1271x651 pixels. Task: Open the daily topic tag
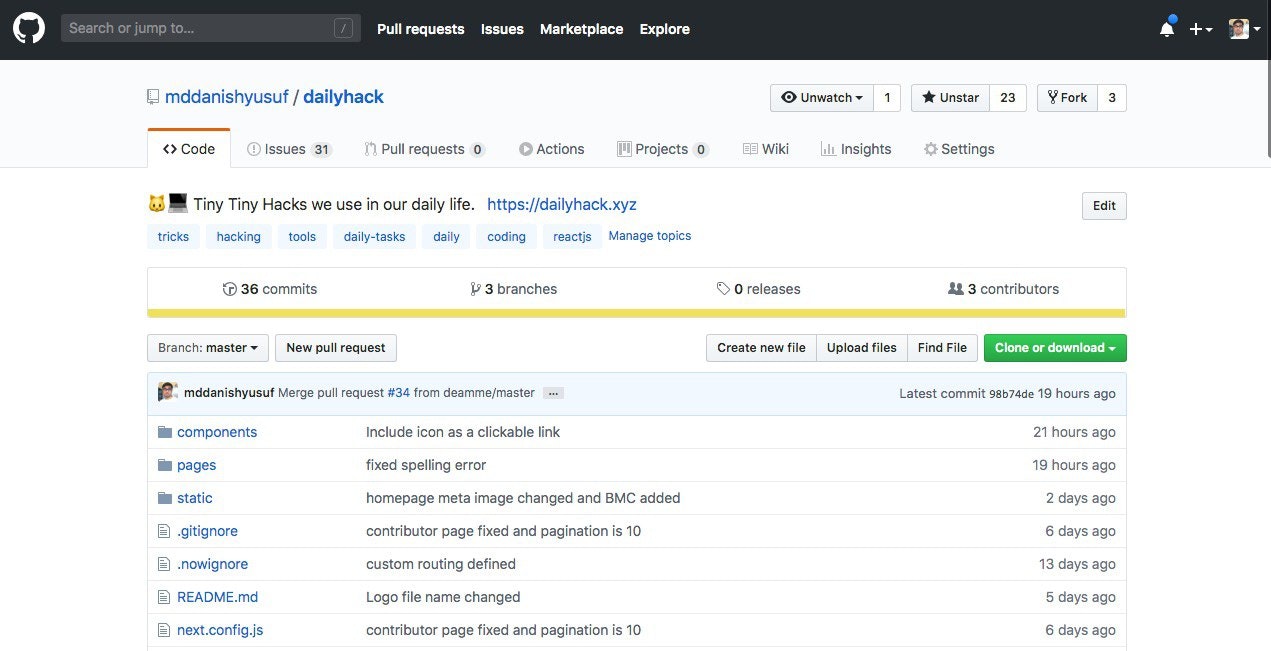[446, 236]
